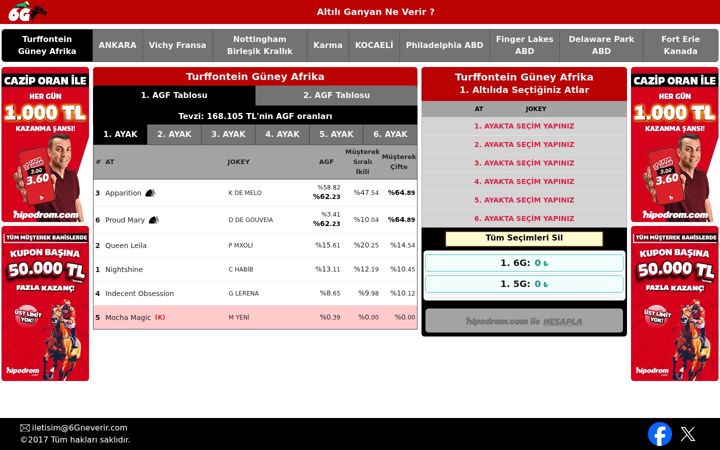
Task: Switch to the 4. AYAK leg tab
Action: point(282,134)
